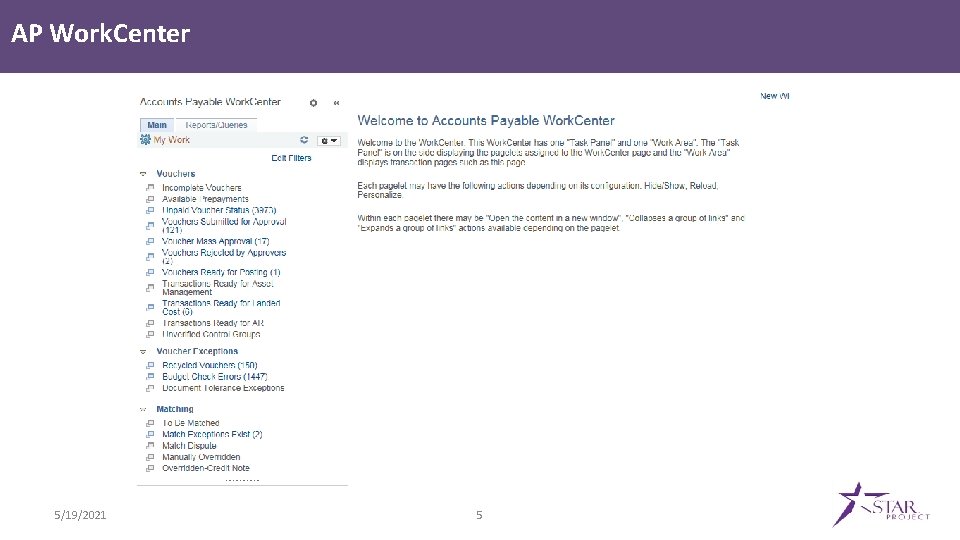Click new-window icon beside Unverified Control Groups
This screenshot has height=540, width=960.
(150, 334)
